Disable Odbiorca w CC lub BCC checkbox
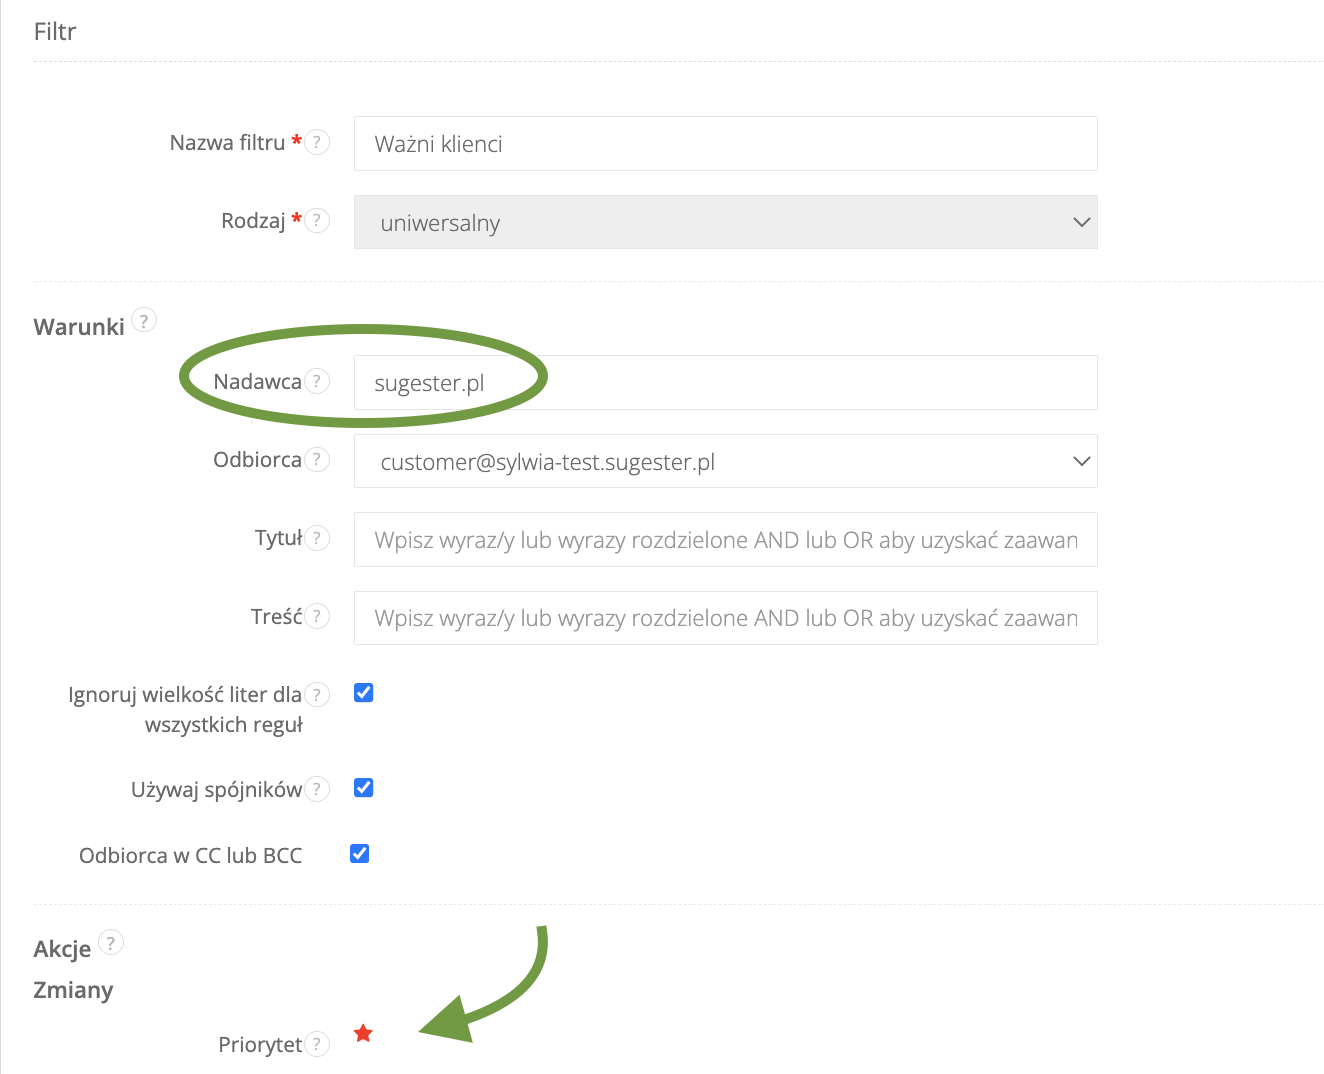Image resolution: width=1324 pixels, height=1074 pixels. 360,854
